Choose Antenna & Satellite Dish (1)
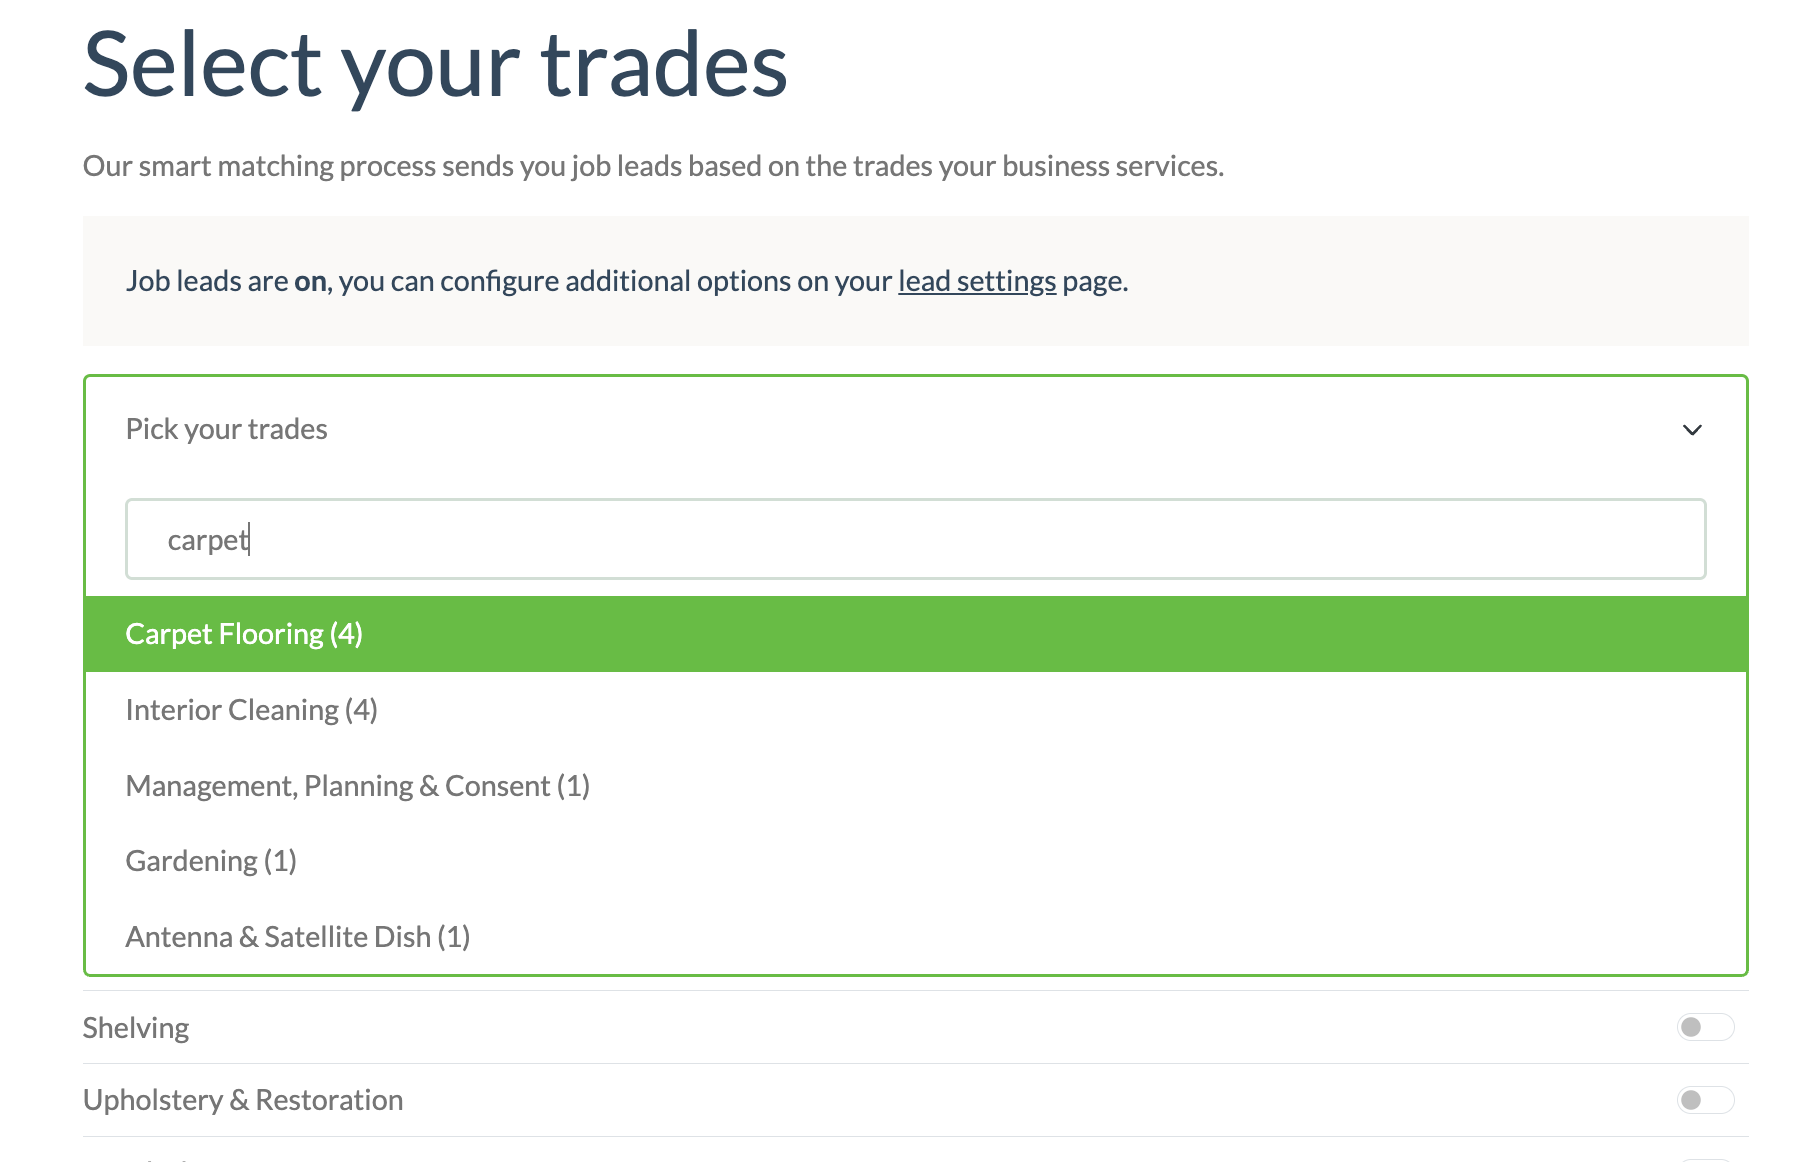1806x1162 pixels. (297, 937)
